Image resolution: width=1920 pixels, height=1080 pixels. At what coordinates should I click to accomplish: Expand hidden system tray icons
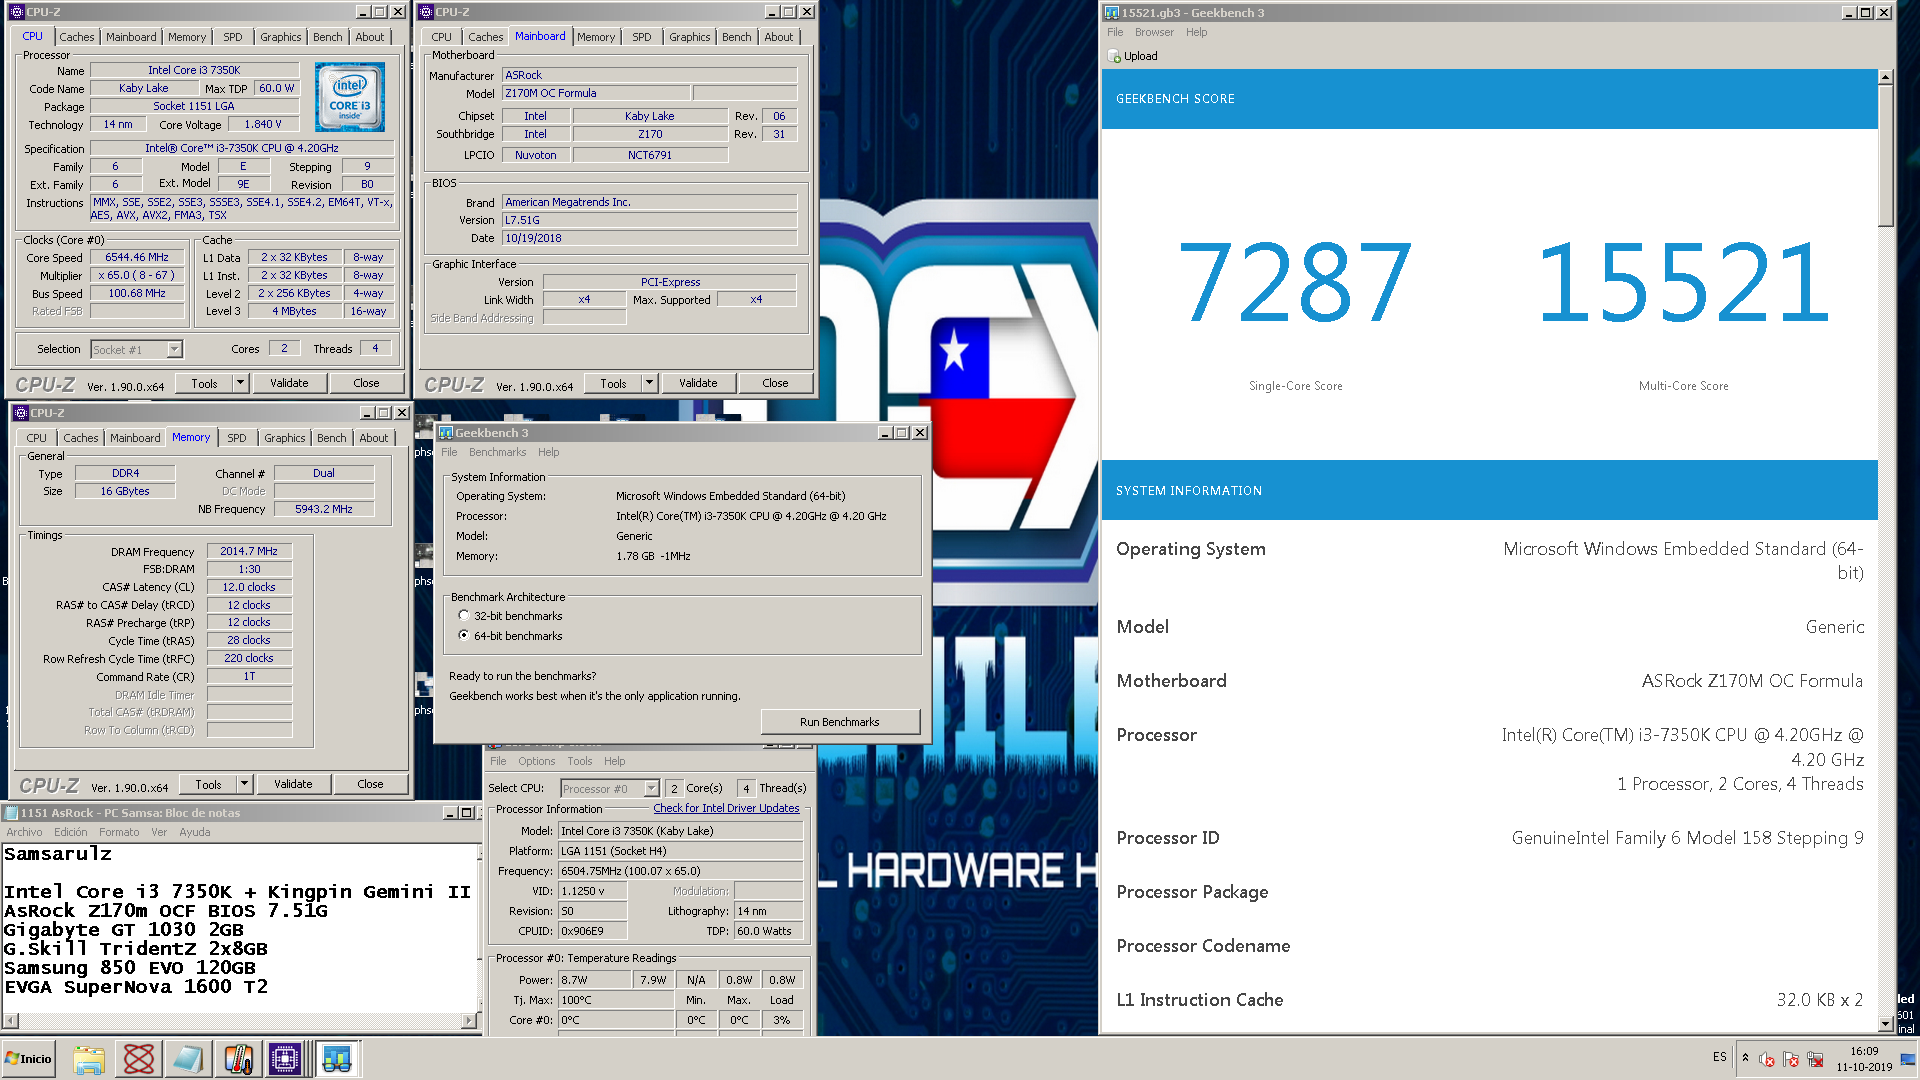point(1745,1058)
